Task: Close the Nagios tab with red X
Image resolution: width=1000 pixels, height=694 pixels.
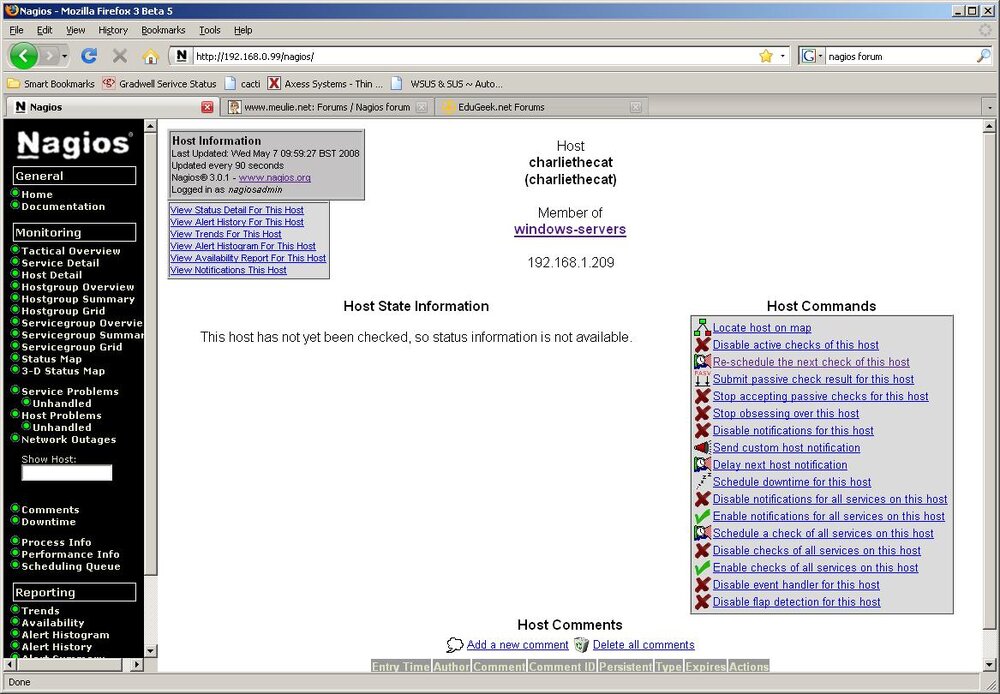Action: point(207,107)
